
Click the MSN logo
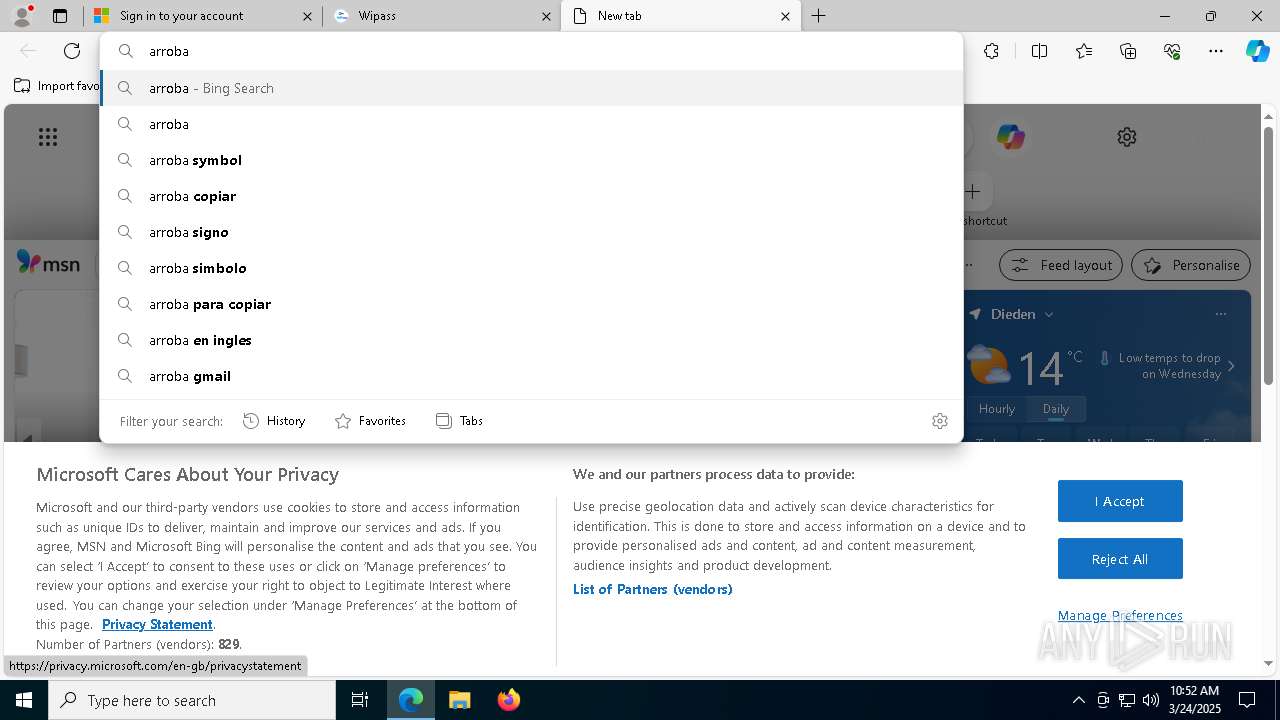tap(48, 263)
